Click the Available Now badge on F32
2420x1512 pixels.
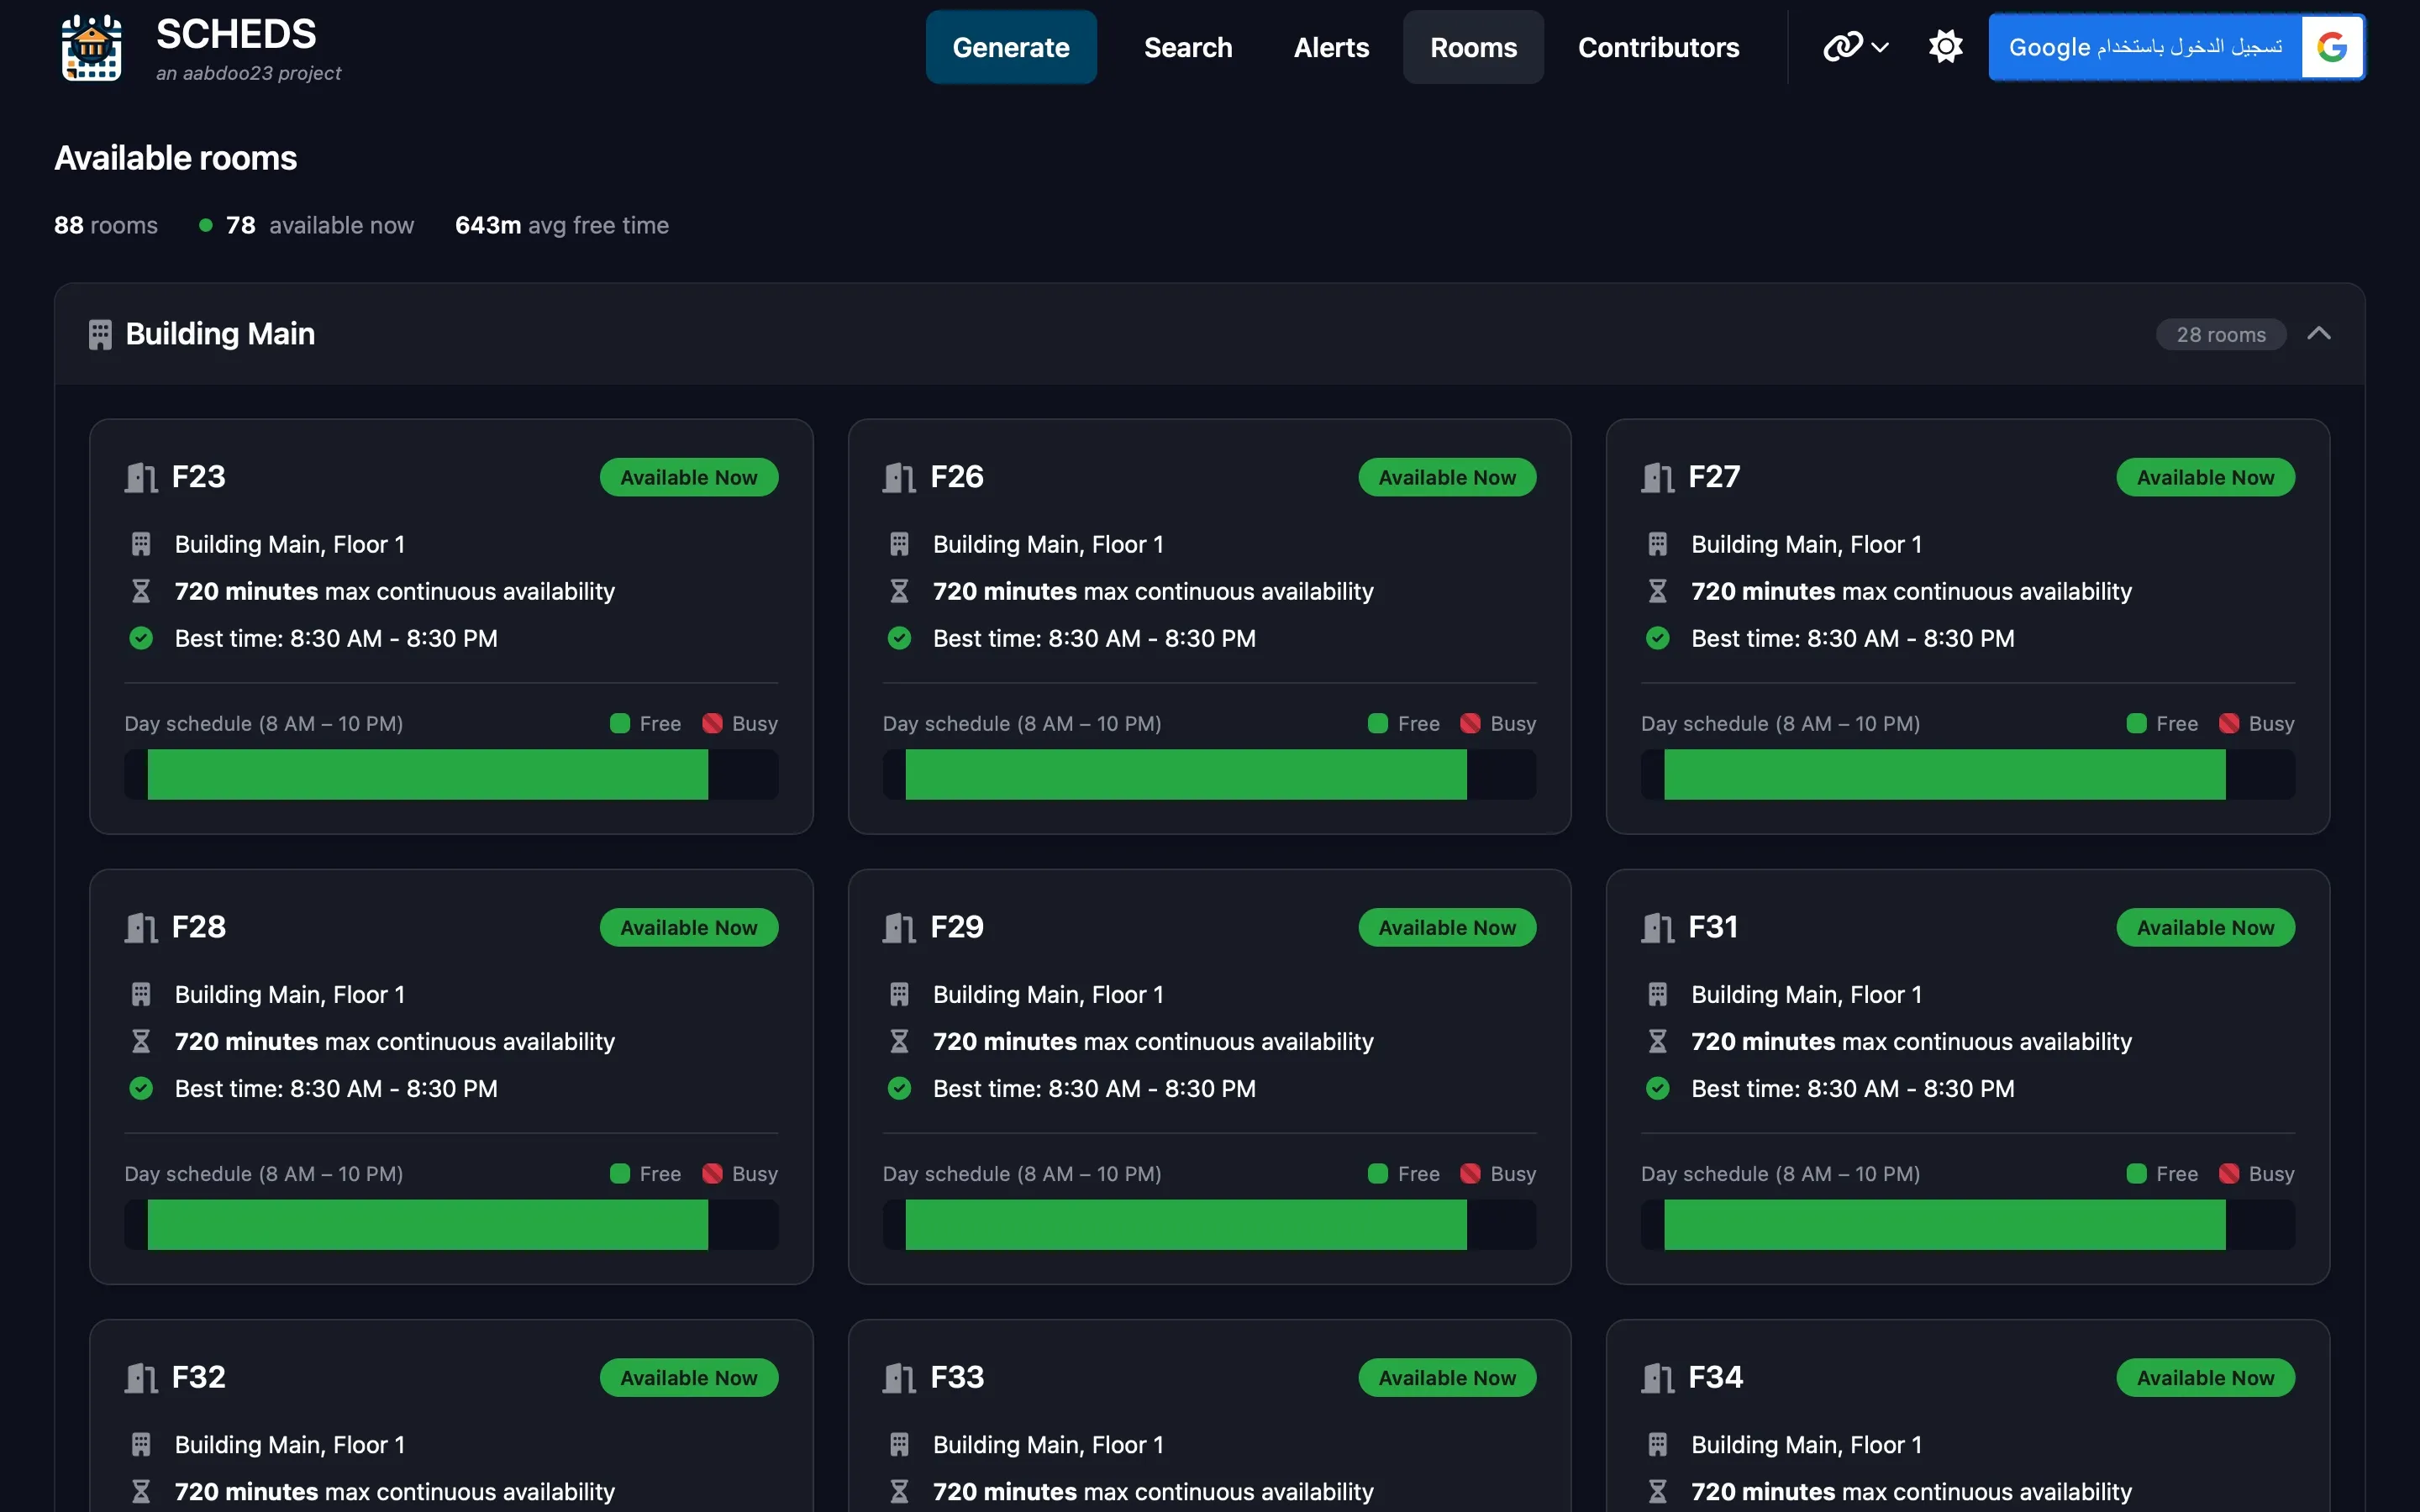pyautogui.click(x=689, y=1377)
